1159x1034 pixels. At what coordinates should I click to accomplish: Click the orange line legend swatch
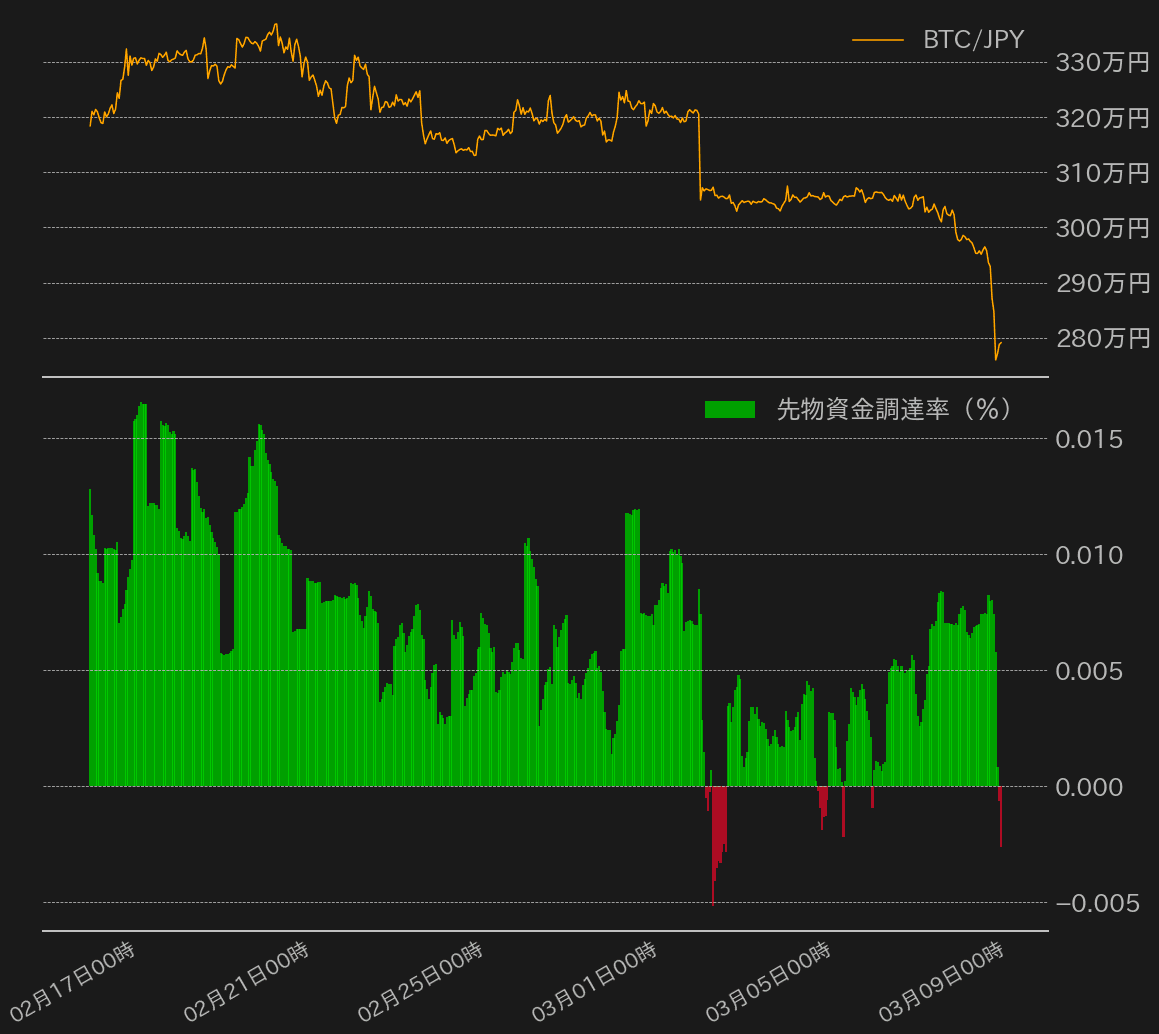pos(878,40)
